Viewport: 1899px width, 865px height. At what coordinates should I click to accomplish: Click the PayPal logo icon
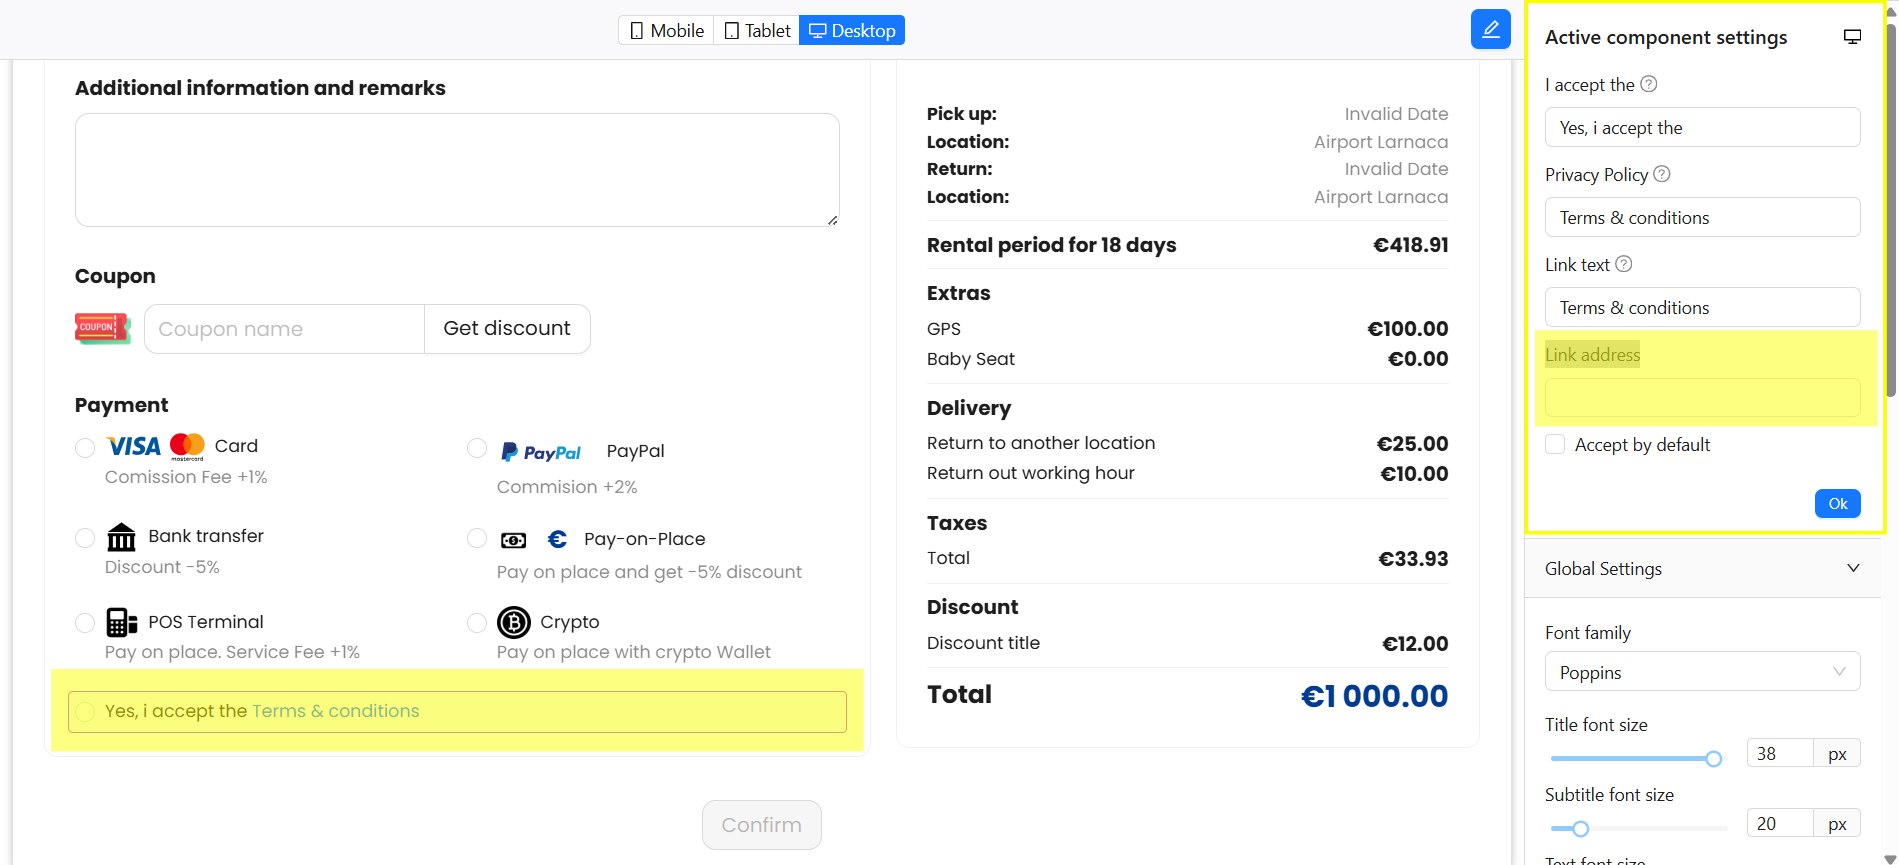pyautogui.click(x=540, y=452)
